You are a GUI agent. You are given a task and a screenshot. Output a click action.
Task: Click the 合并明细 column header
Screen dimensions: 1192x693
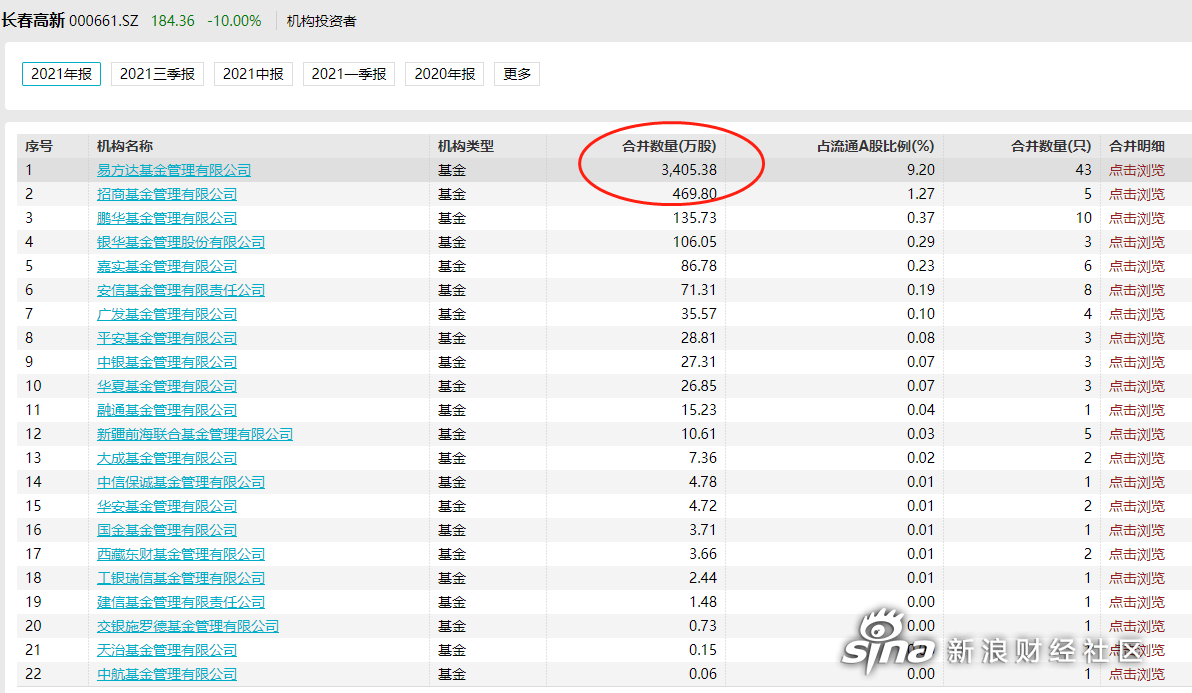[x=1137, y=146]
